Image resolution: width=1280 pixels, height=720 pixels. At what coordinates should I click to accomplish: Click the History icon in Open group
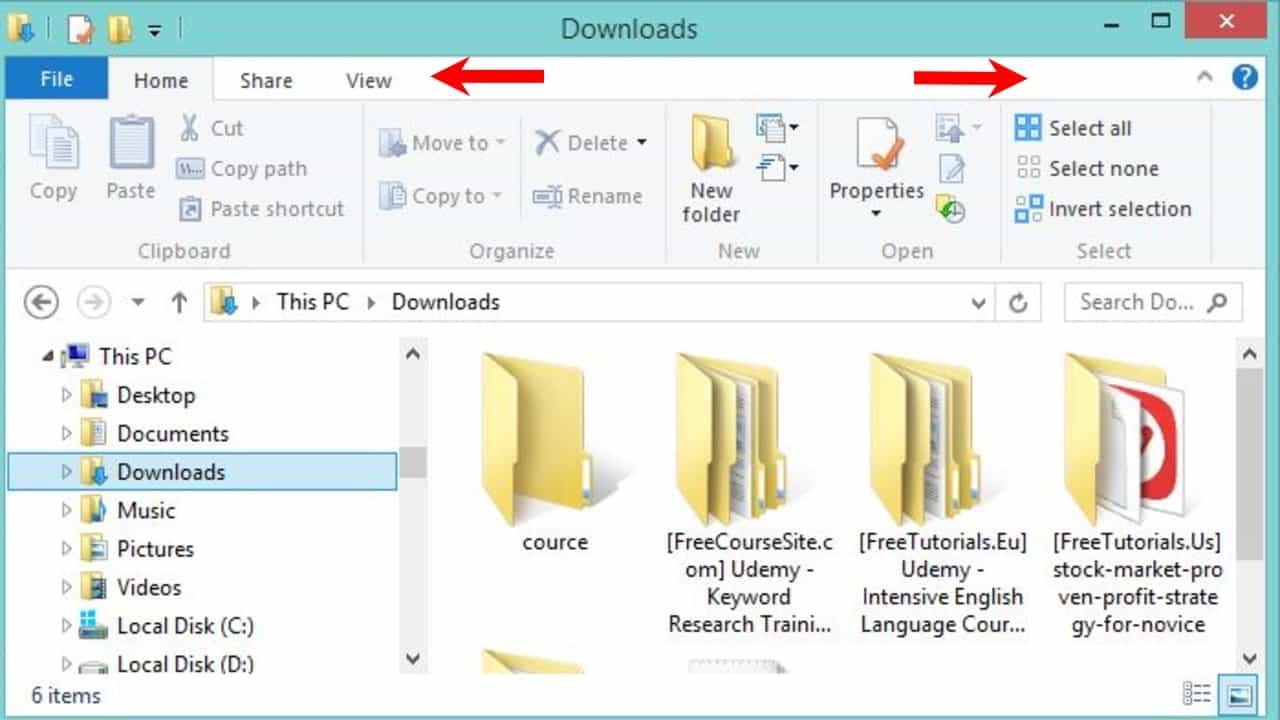[950, 209]
